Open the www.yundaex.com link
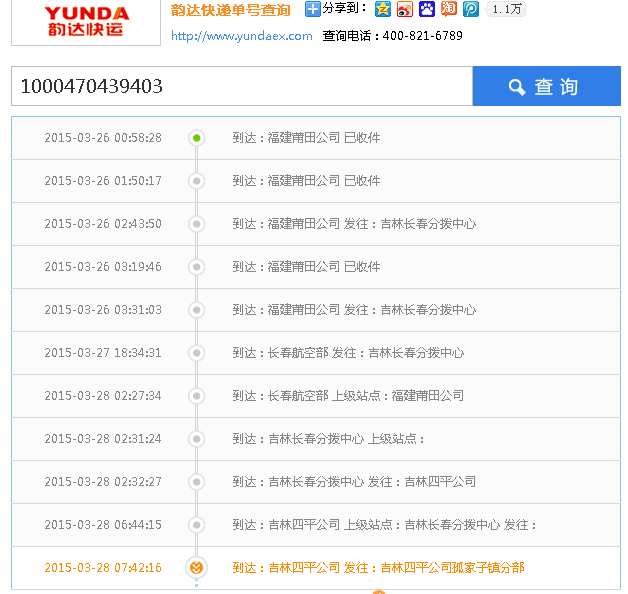The width and height of the screenshot is (628, 594). (241, 36)
